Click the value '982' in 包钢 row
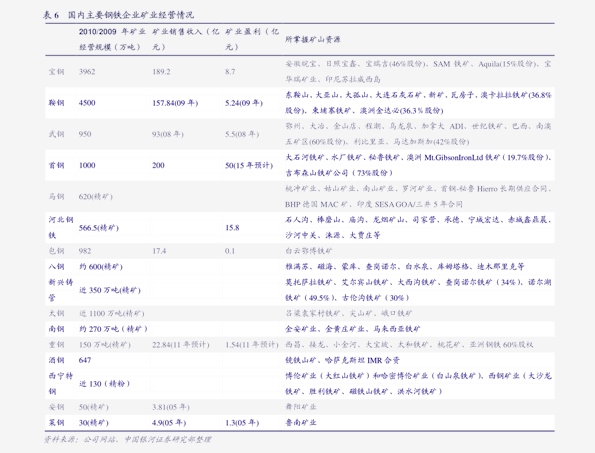The height and width of the screenshot is (453, 595). (85, 251)
